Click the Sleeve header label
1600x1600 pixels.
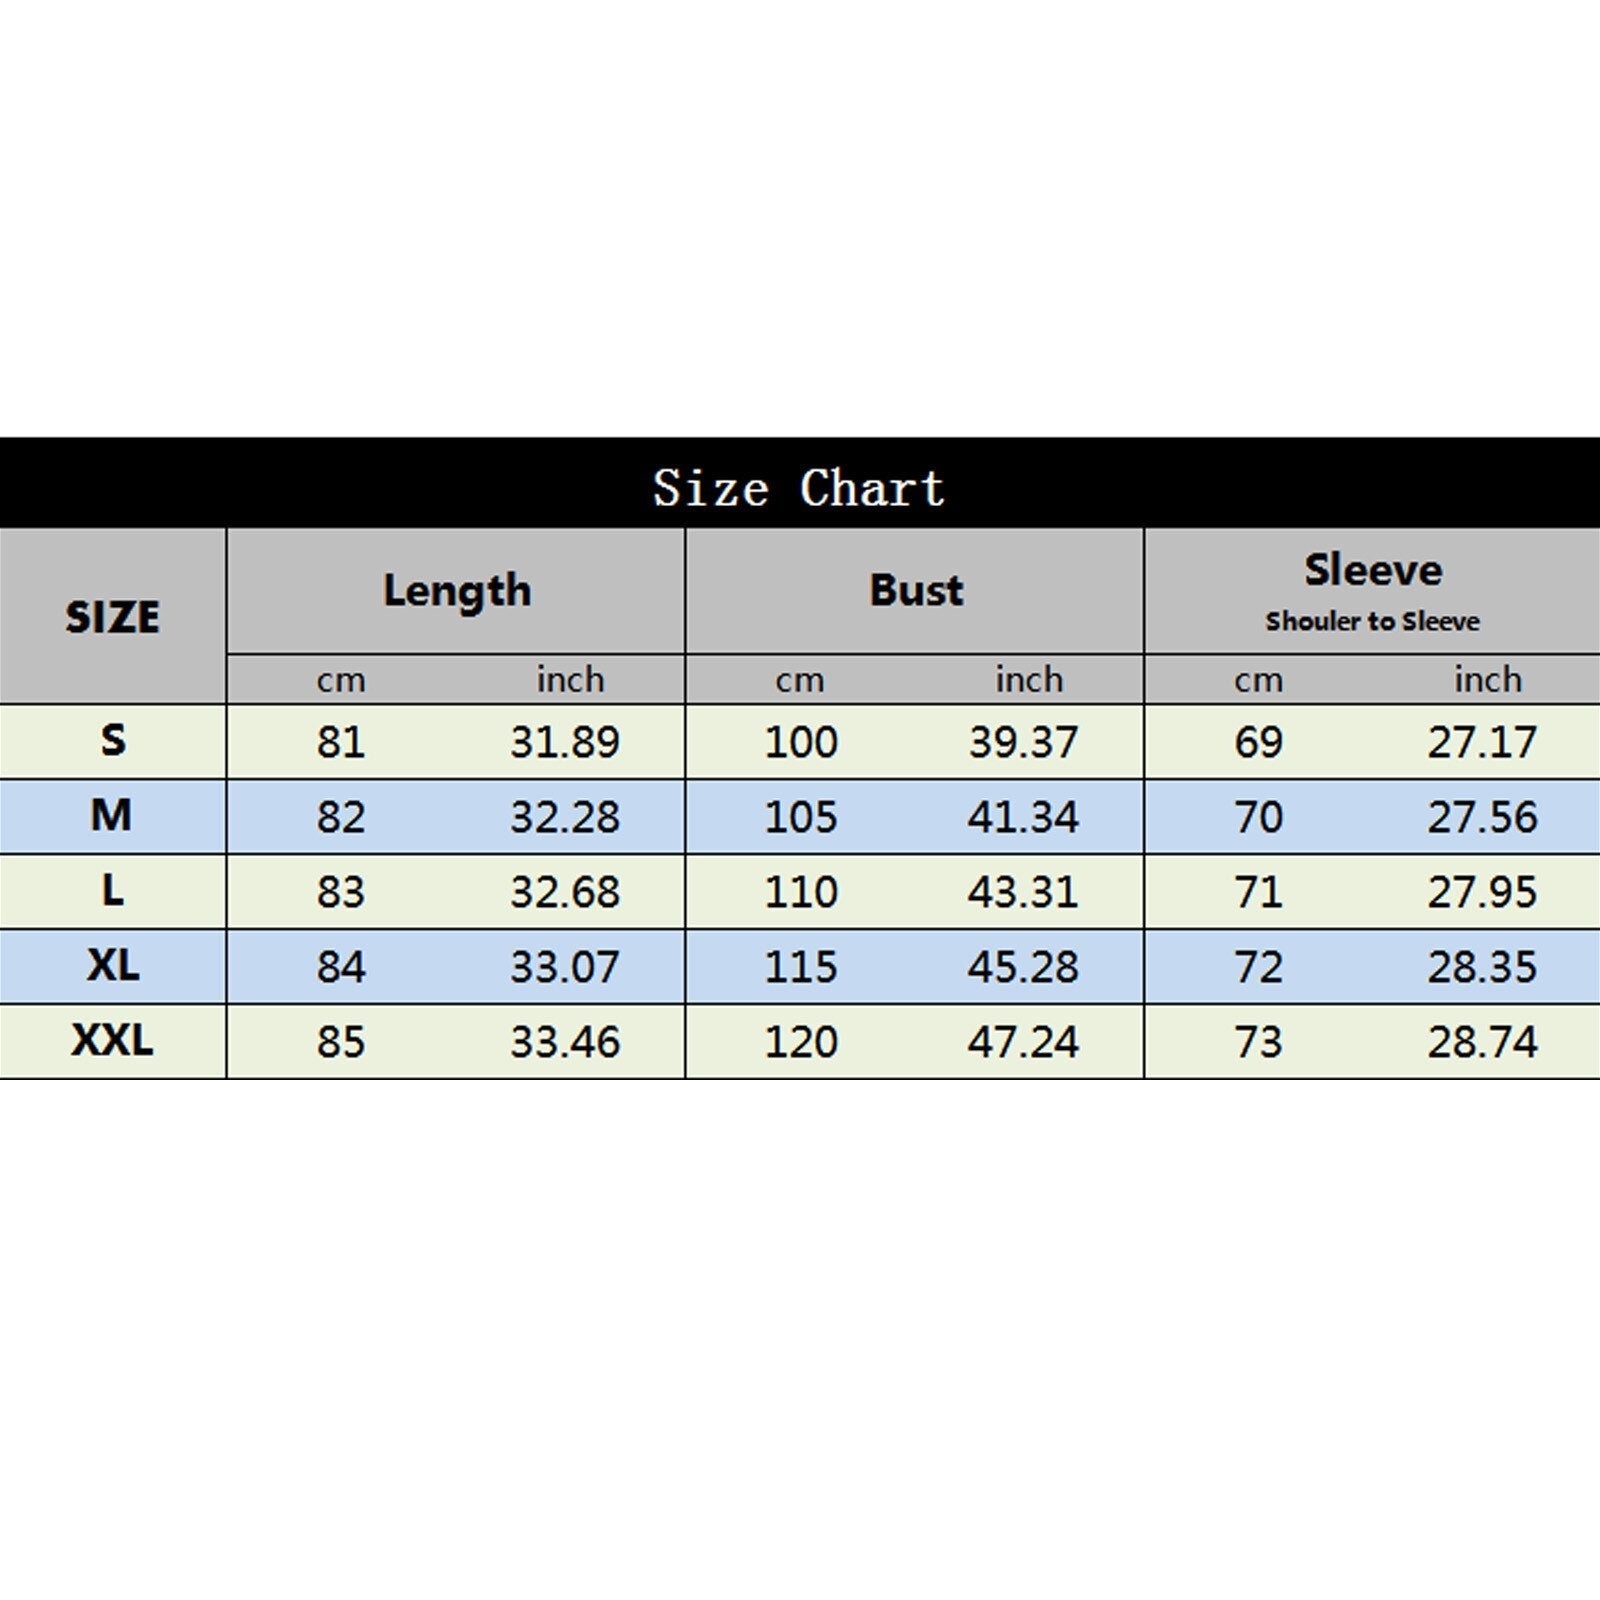pos(1373,570)
